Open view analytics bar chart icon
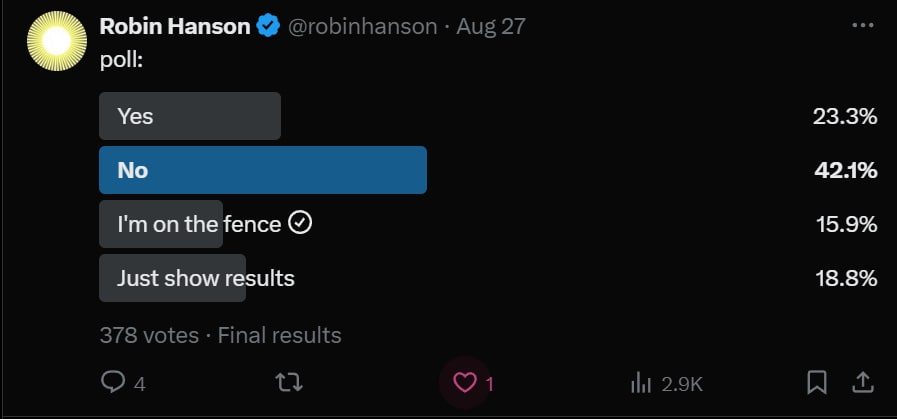The image size is (897, 419). coord(640,382)
